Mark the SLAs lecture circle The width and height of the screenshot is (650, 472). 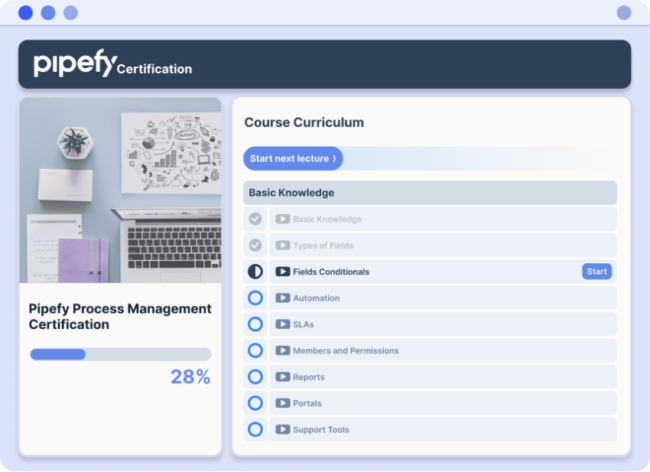255,324
